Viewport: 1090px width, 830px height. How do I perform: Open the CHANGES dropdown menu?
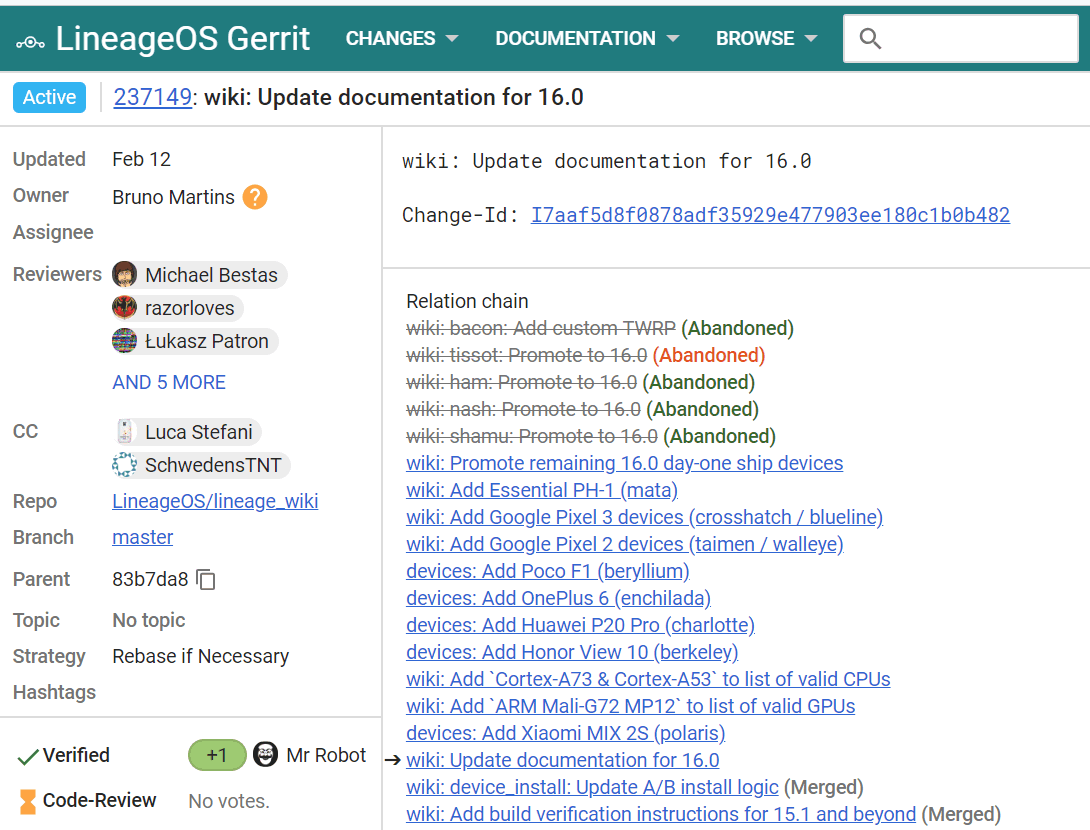402,38
